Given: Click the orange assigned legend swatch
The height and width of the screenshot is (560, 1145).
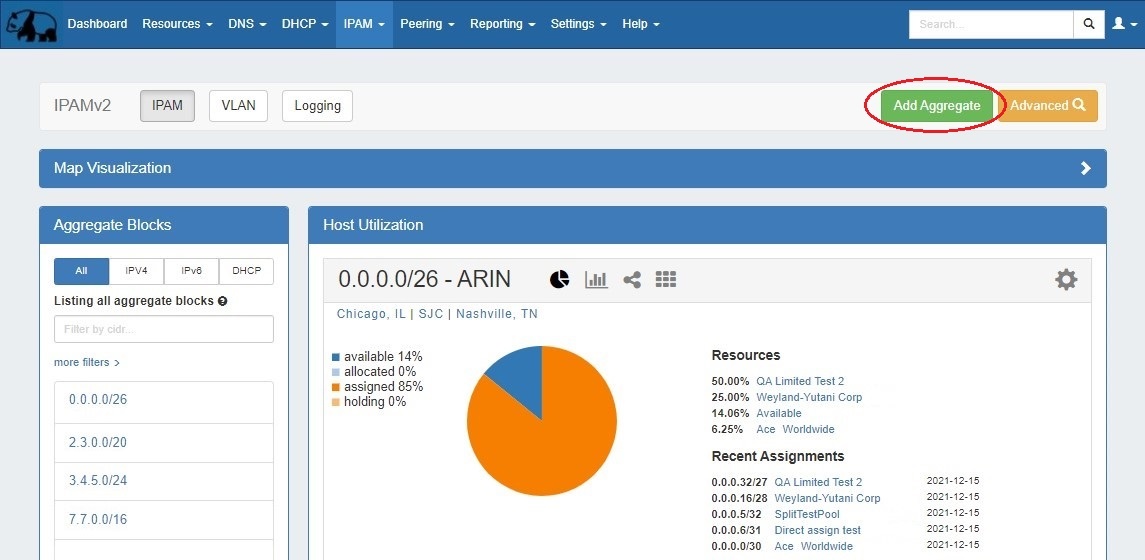Looking at the screenshot, I should tap(337, 387).
